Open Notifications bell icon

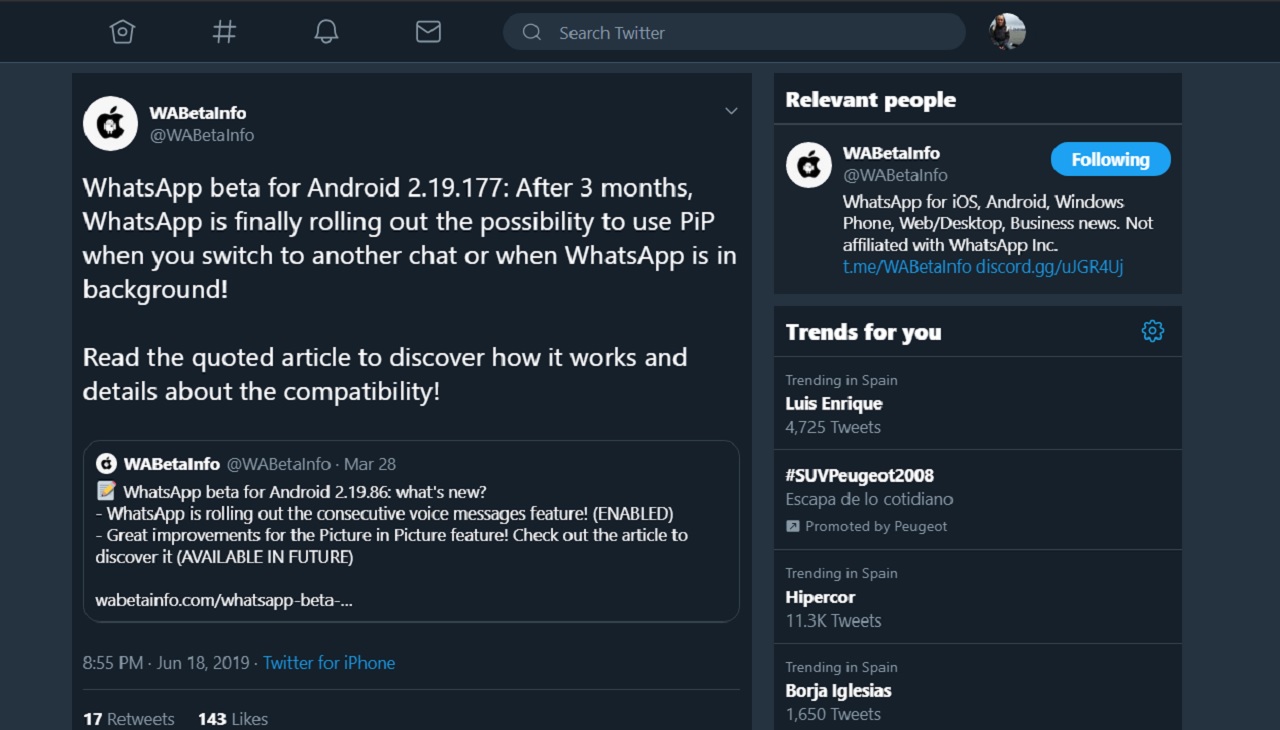click(326, 32)
